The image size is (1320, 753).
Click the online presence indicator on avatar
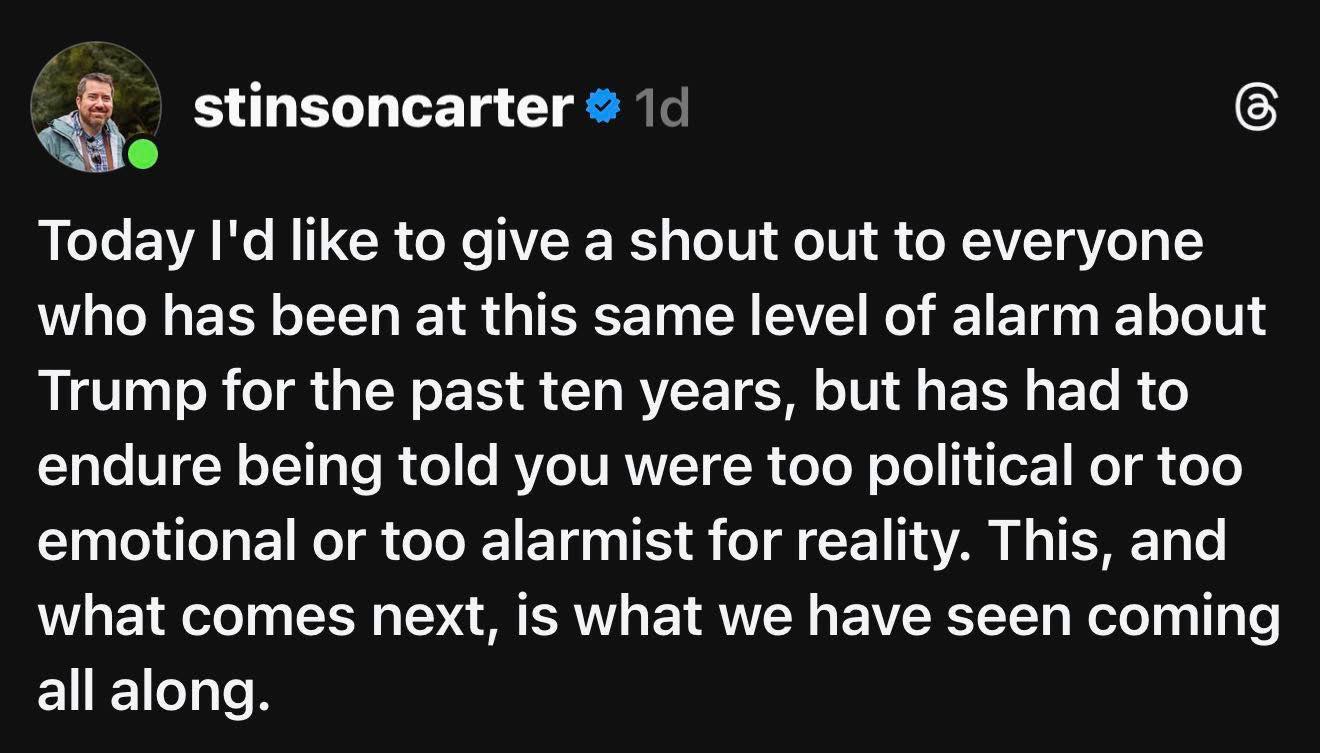[x=143, y=155]
